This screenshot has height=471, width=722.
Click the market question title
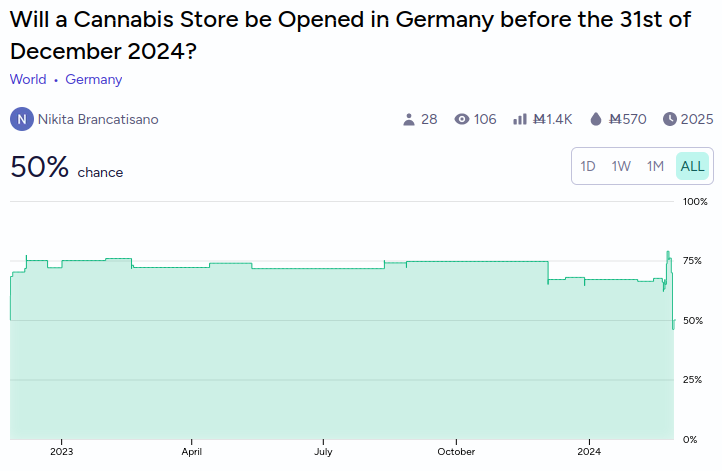click(350, 35)
